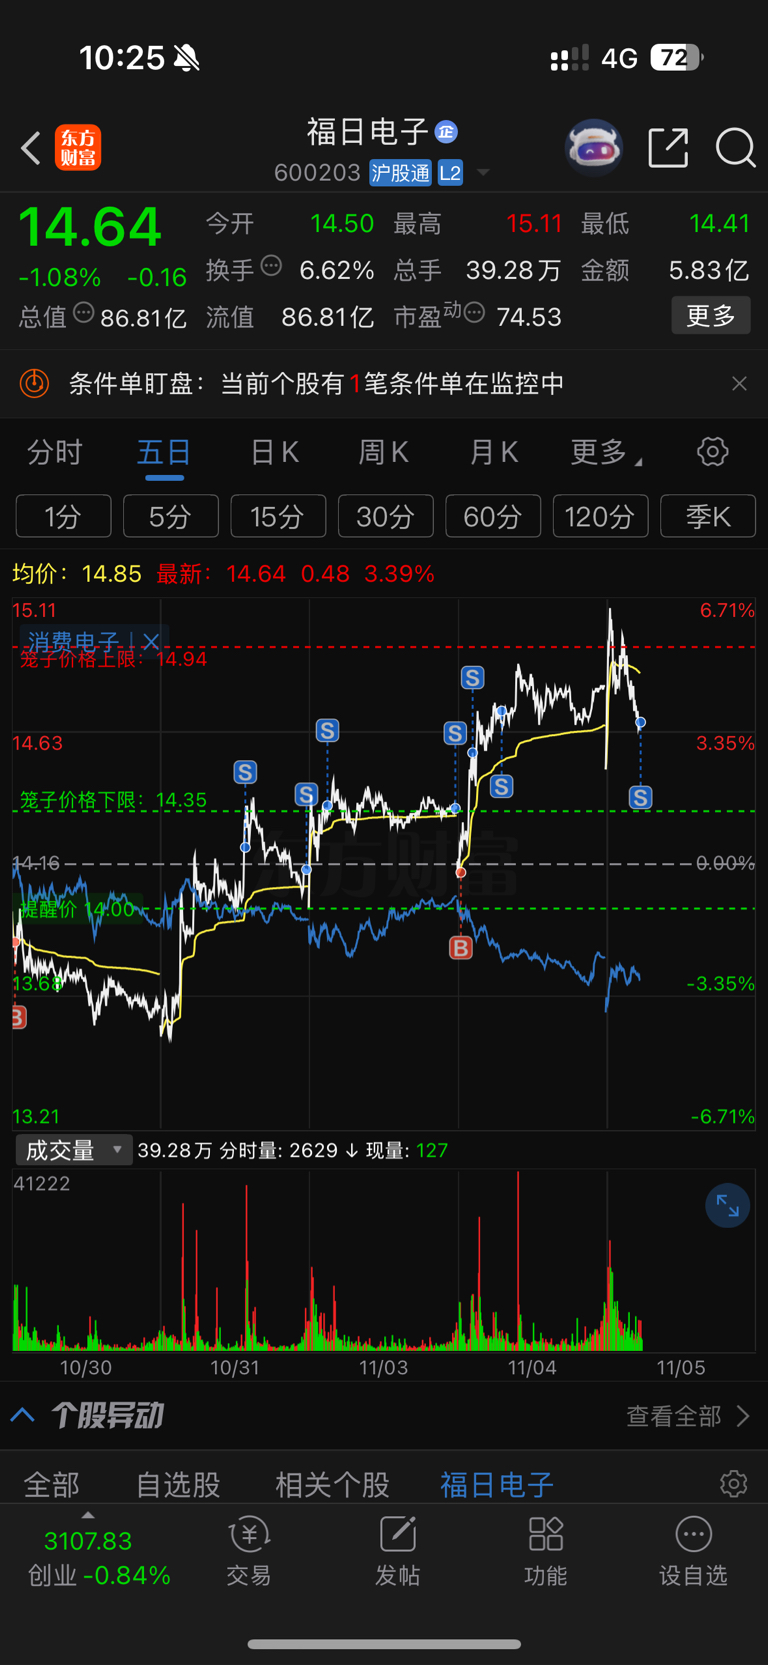
Task: Switch to the 日K tab
Action: point(274,452)
